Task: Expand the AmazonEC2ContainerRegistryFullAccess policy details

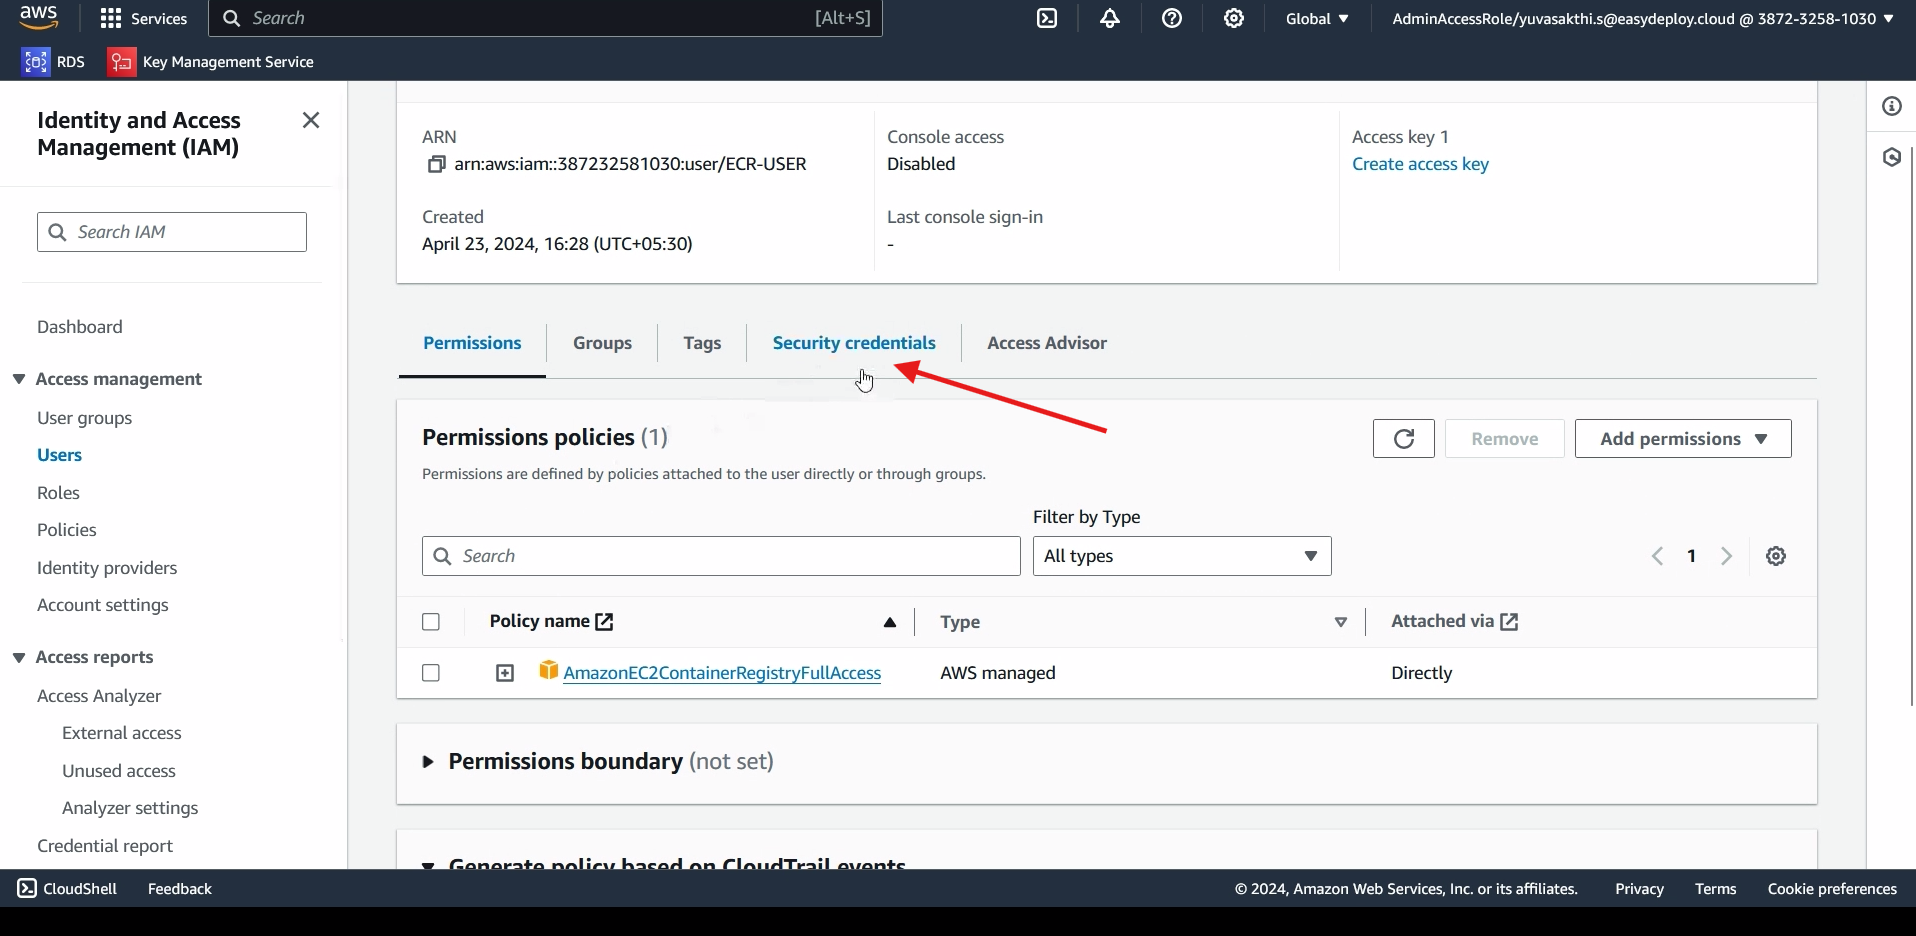Action: (505, 674)
